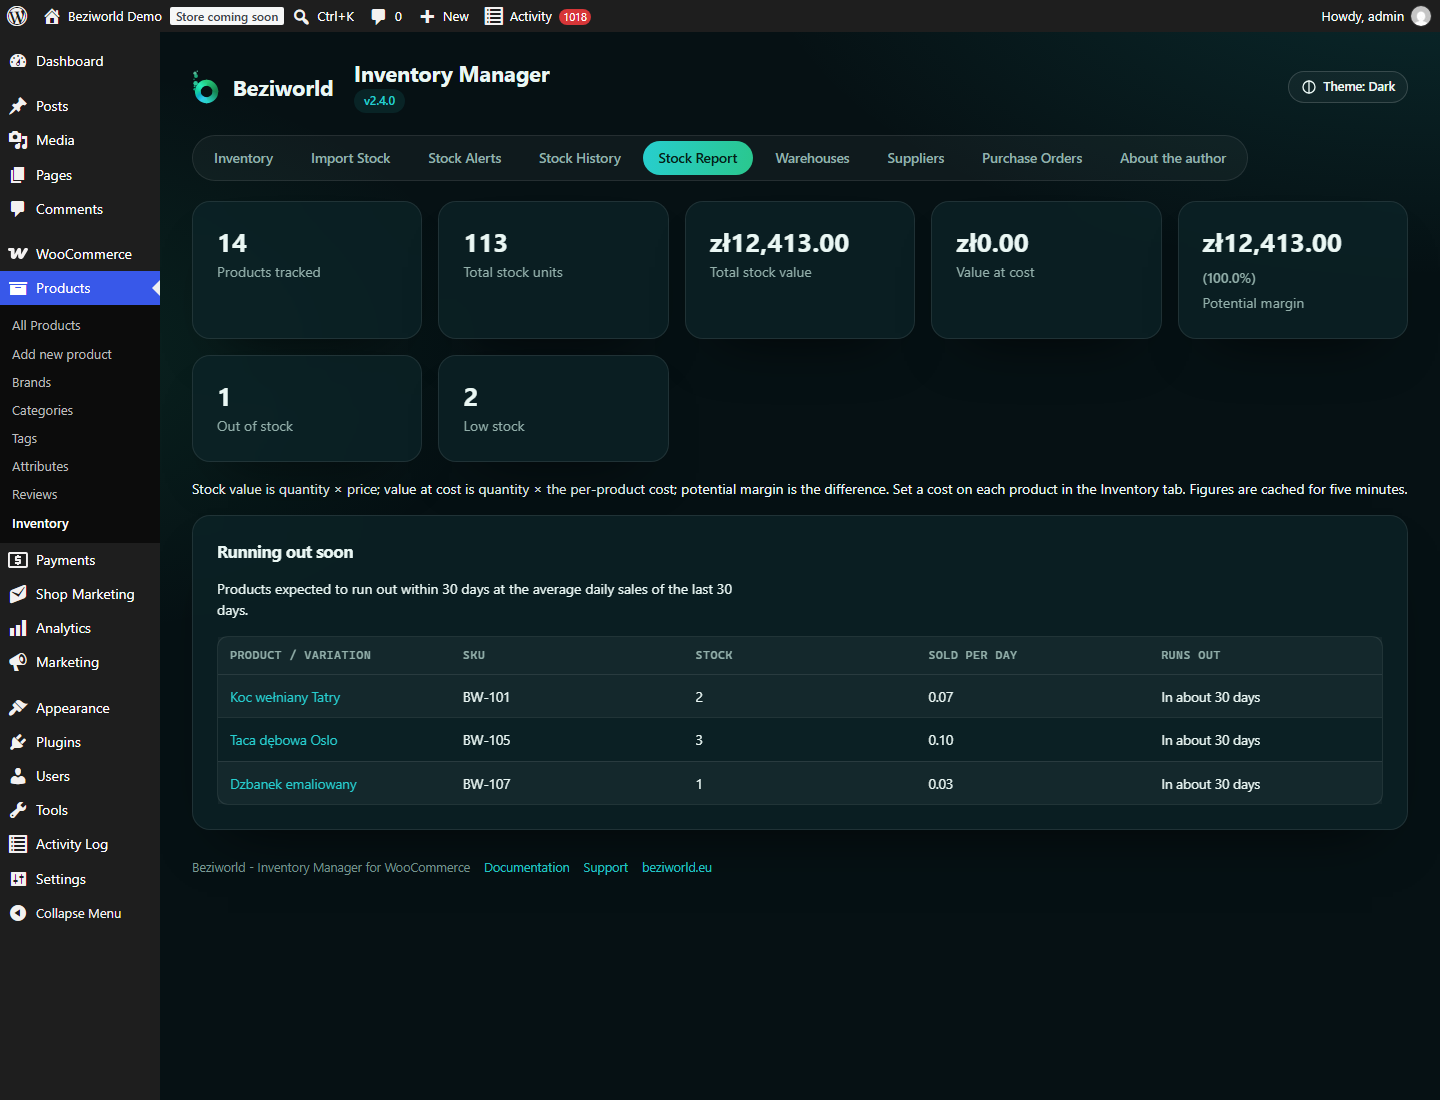Click the Appearance brush icon
This screenshot has height=1100, width=1440.
point(18,708)
